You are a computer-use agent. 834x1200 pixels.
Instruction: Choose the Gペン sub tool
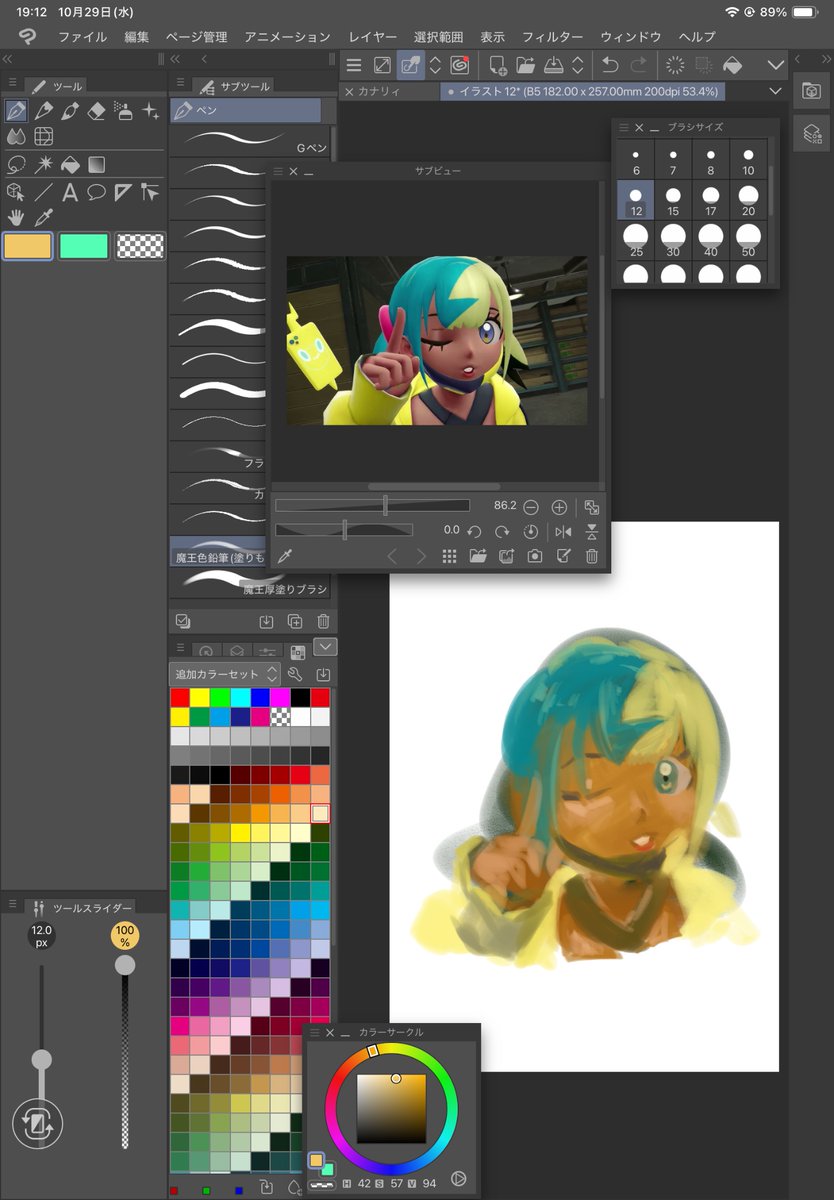pos(250,140)
